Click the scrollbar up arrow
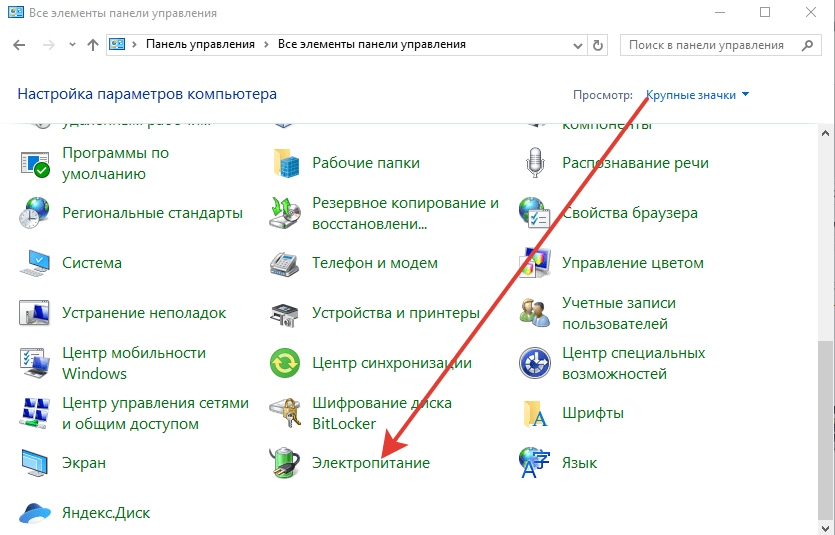 click(826, 133)
